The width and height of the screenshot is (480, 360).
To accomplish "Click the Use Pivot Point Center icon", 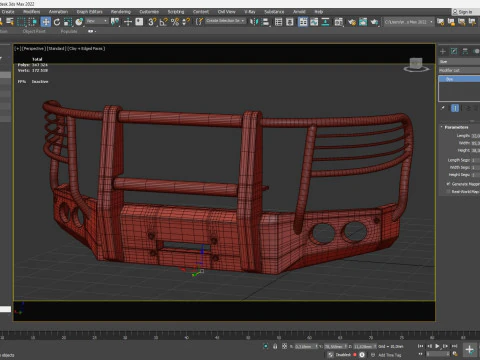I will point(115,22).
